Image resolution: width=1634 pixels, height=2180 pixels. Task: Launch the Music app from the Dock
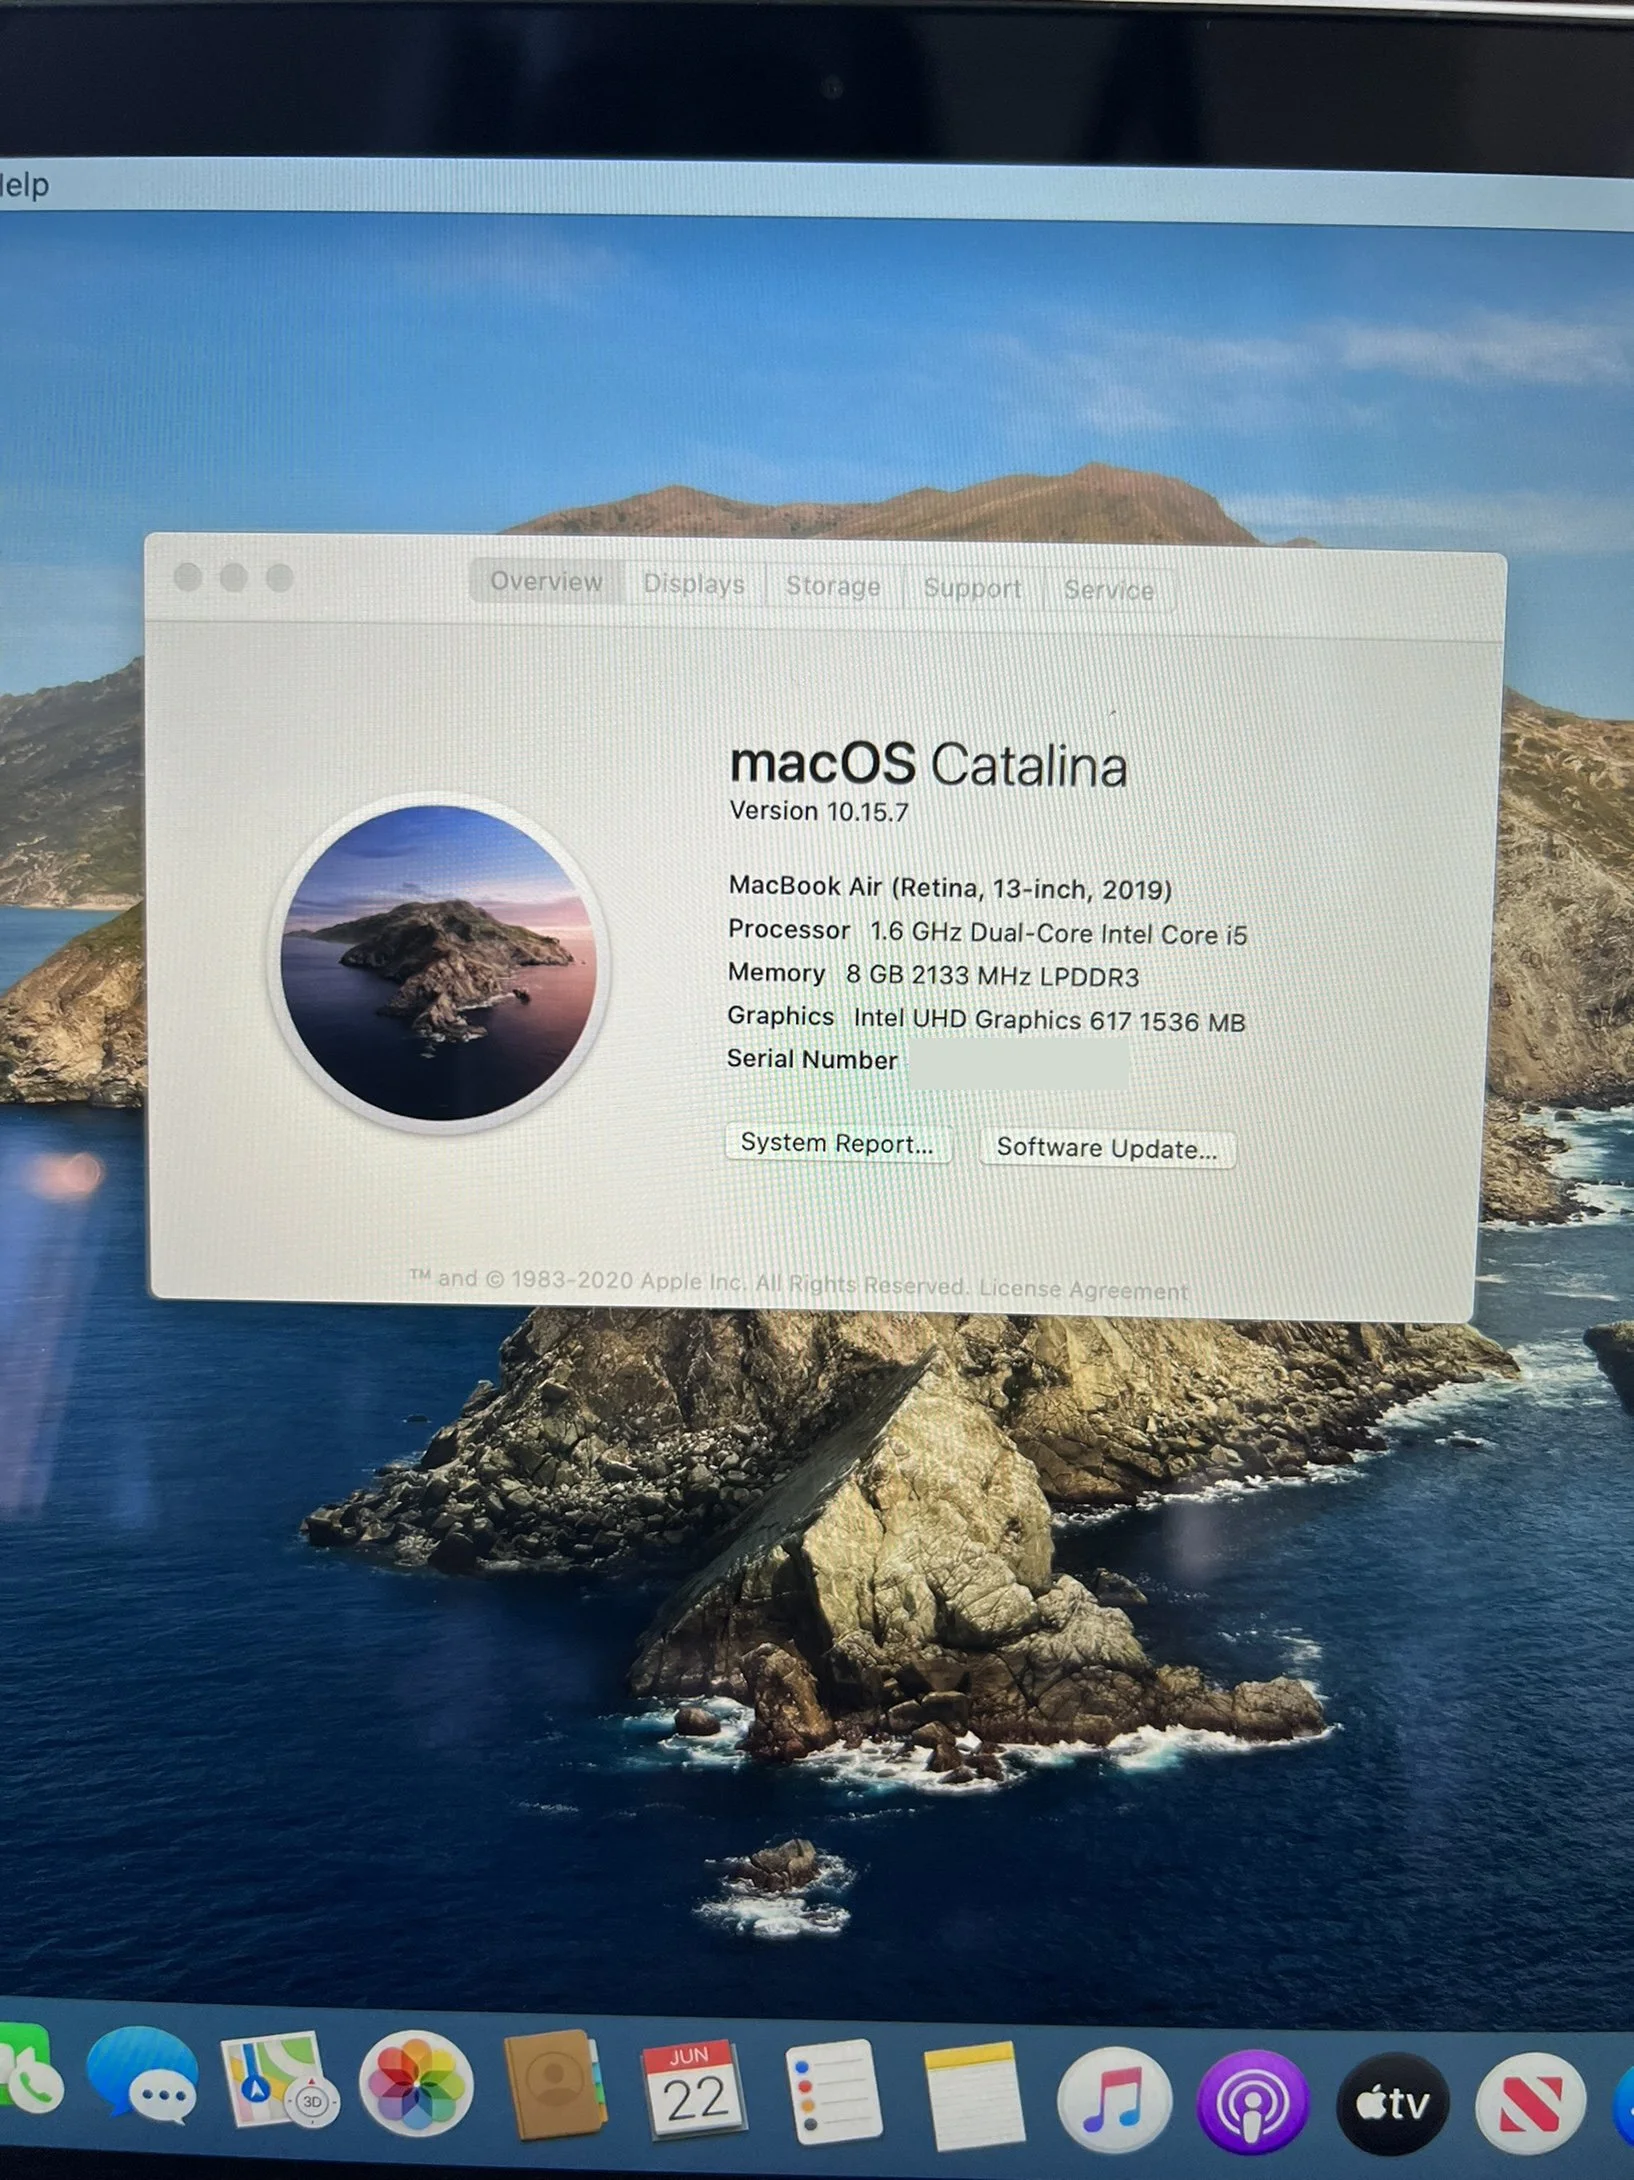coord(1113,2100)
